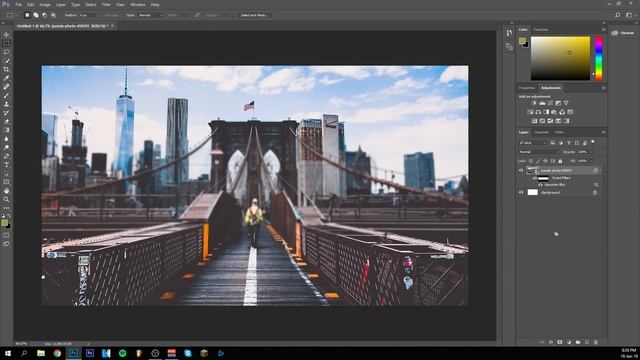Open the Color panel options menu
Viewport: 640px width, 360px height.
tap(603, 29)
